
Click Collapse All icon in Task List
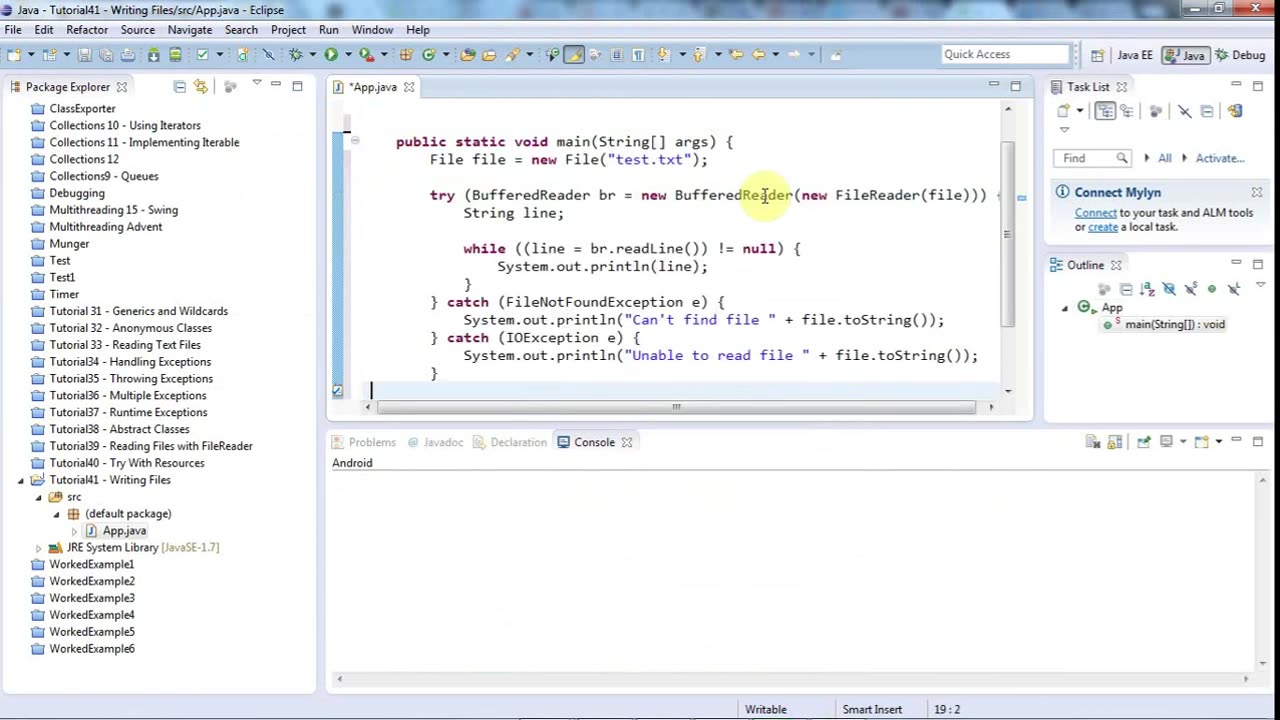coord(1207,111)
